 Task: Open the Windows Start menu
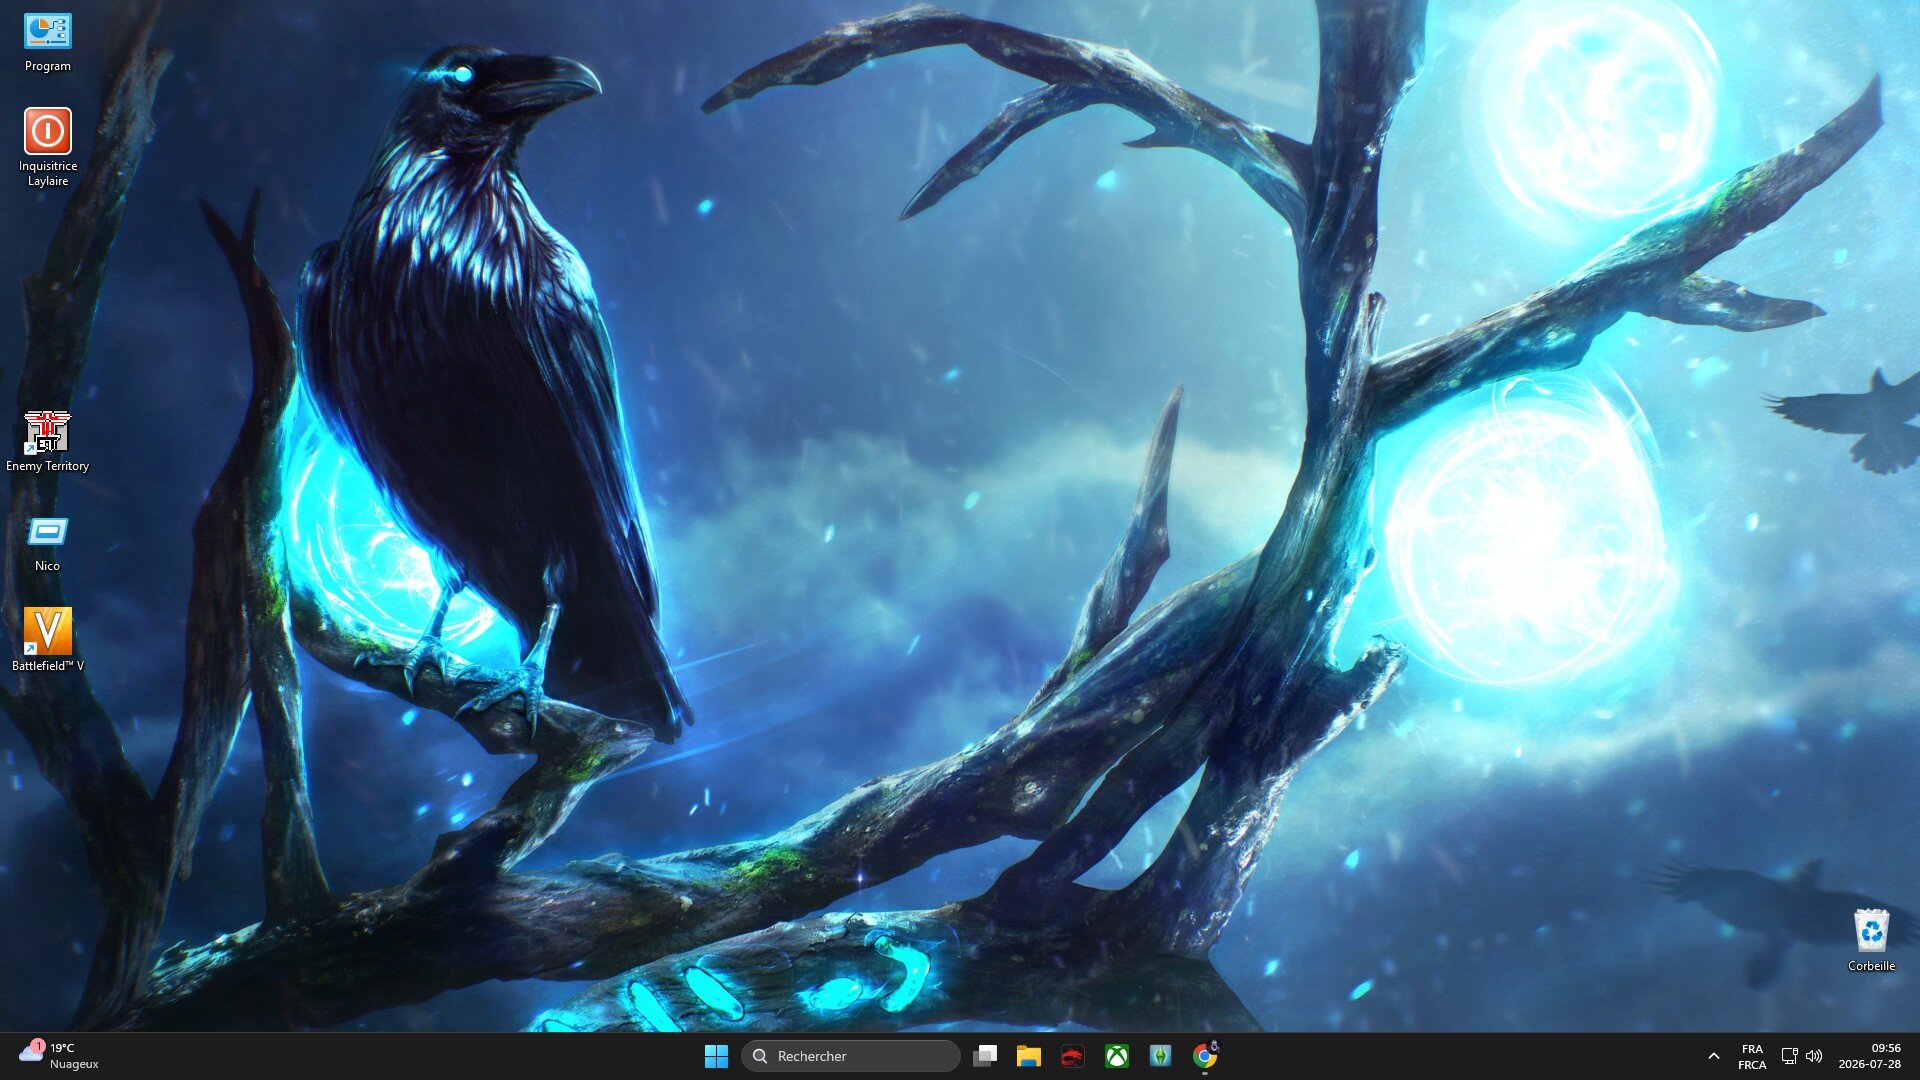click(x=716, y=1056)
